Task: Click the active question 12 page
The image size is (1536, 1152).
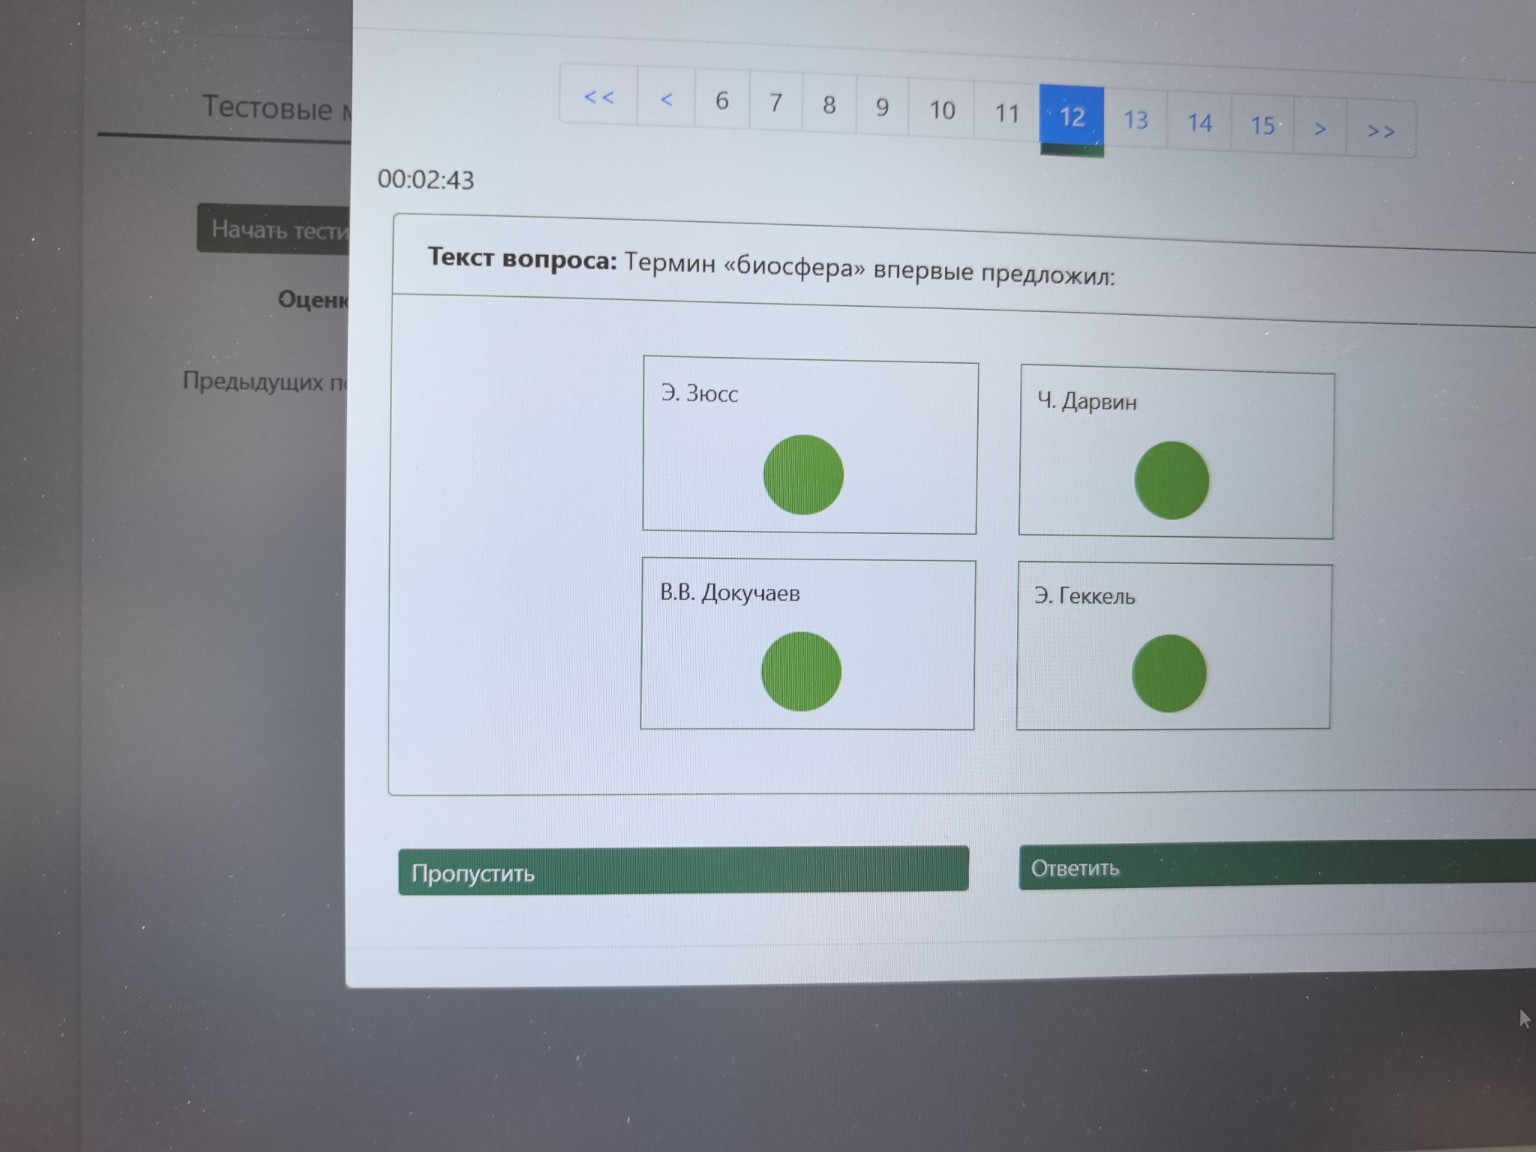Action: coord(1071,117)
